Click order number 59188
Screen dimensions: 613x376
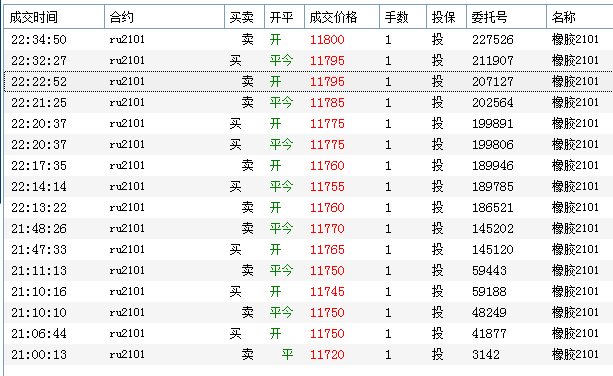coord(489,292)
